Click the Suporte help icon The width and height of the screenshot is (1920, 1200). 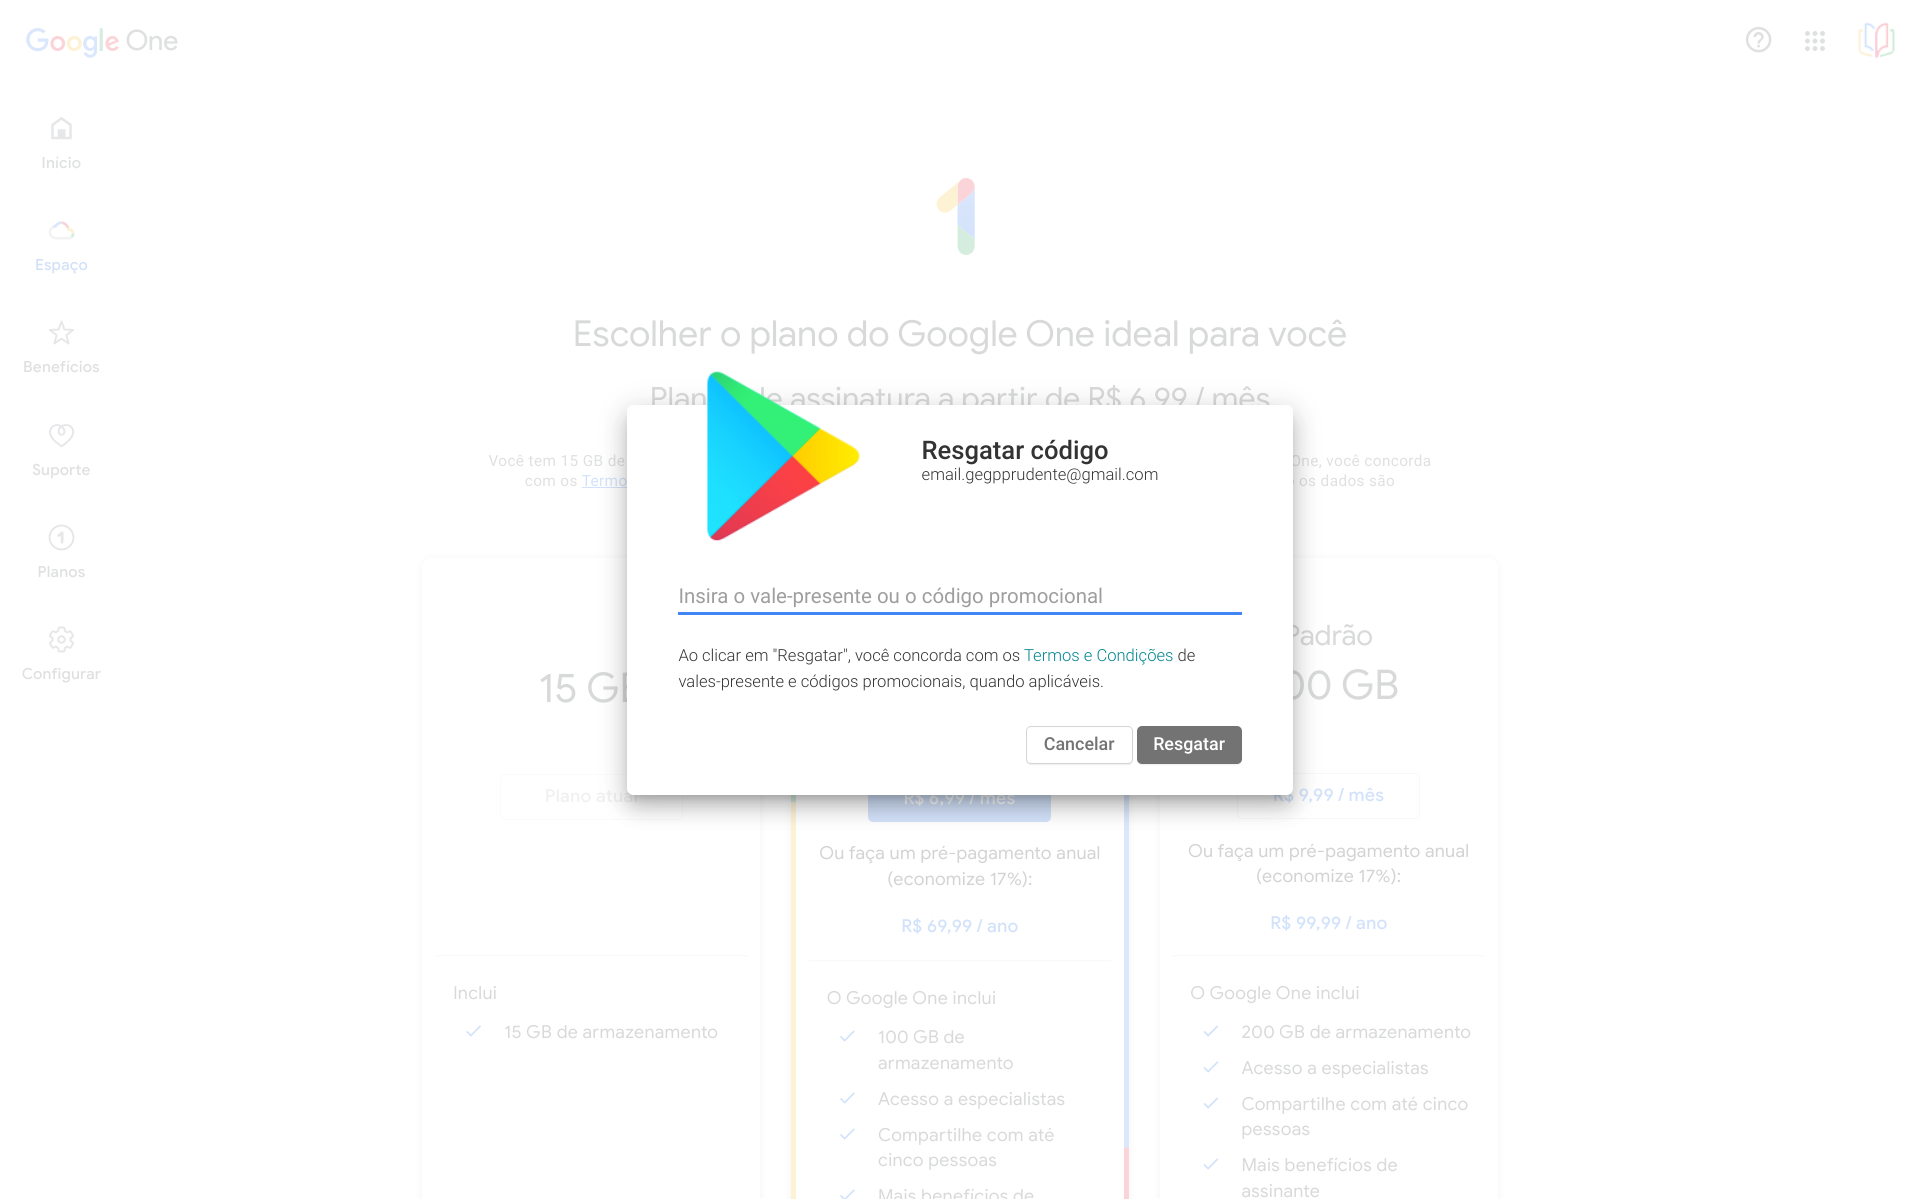point(62,437)
